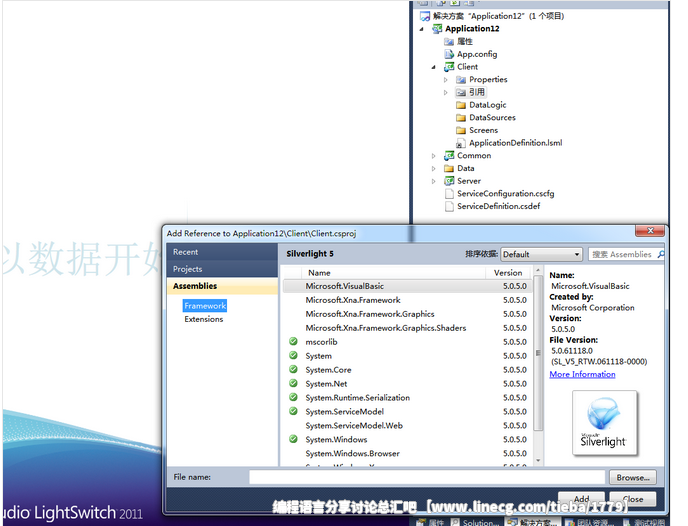Click the 引用 references folder icon
Screen dimensions: 688x526
[x=461, y=93]
